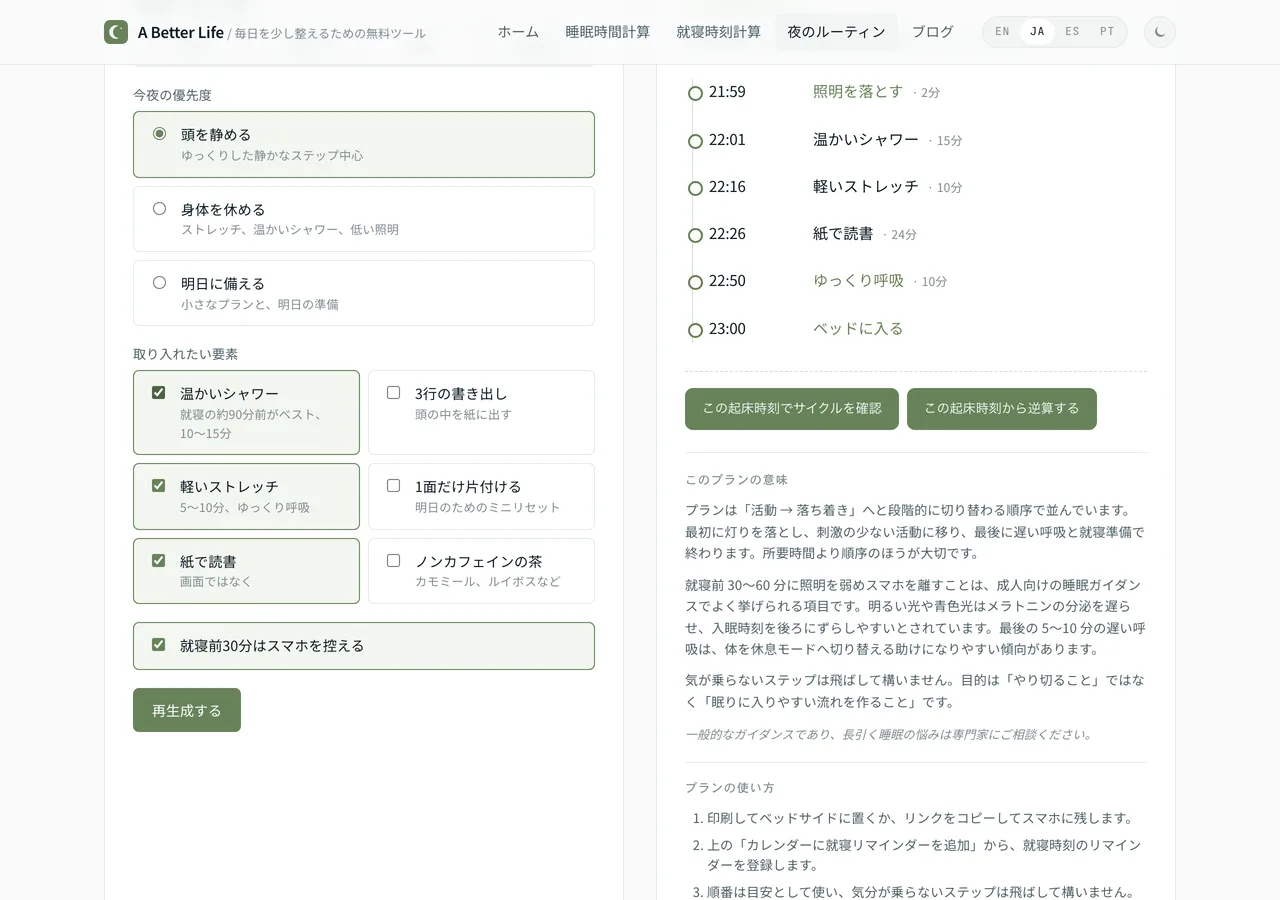Open the ブログ nav item
The image size is (1280, 900).
click(x=932, y=32)
